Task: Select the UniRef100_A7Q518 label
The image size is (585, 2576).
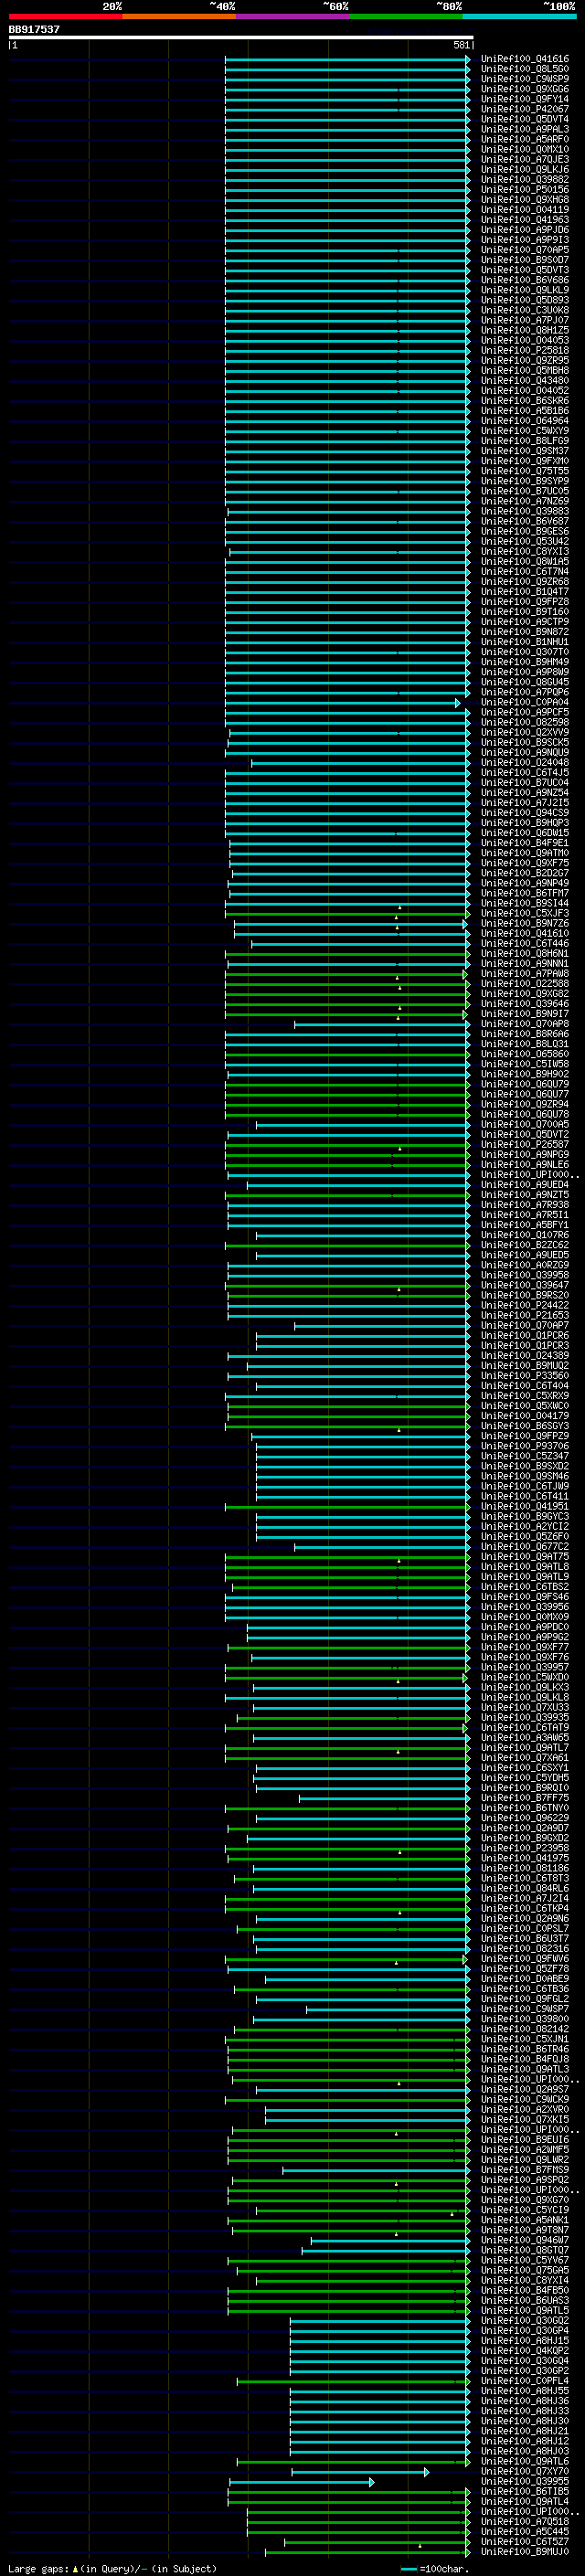Action: tap(525, 2521)
